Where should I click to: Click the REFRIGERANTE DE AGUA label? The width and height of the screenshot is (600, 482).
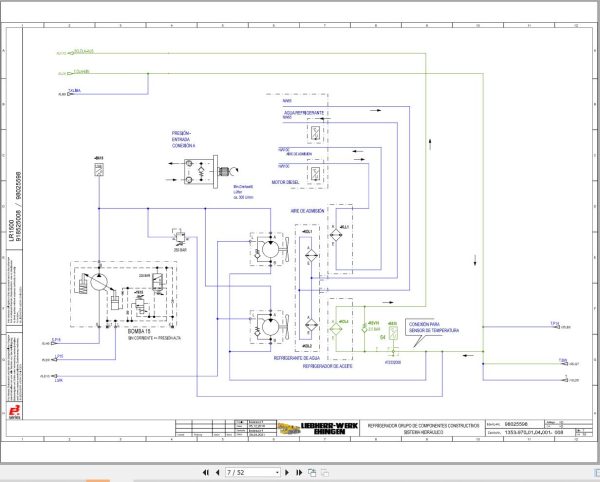pos(297,358)
